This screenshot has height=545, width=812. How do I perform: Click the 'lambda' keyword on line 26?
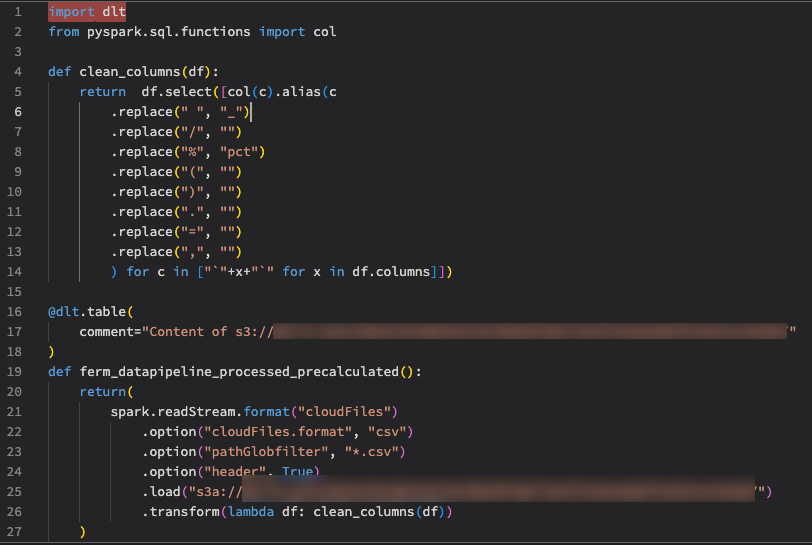248,511
